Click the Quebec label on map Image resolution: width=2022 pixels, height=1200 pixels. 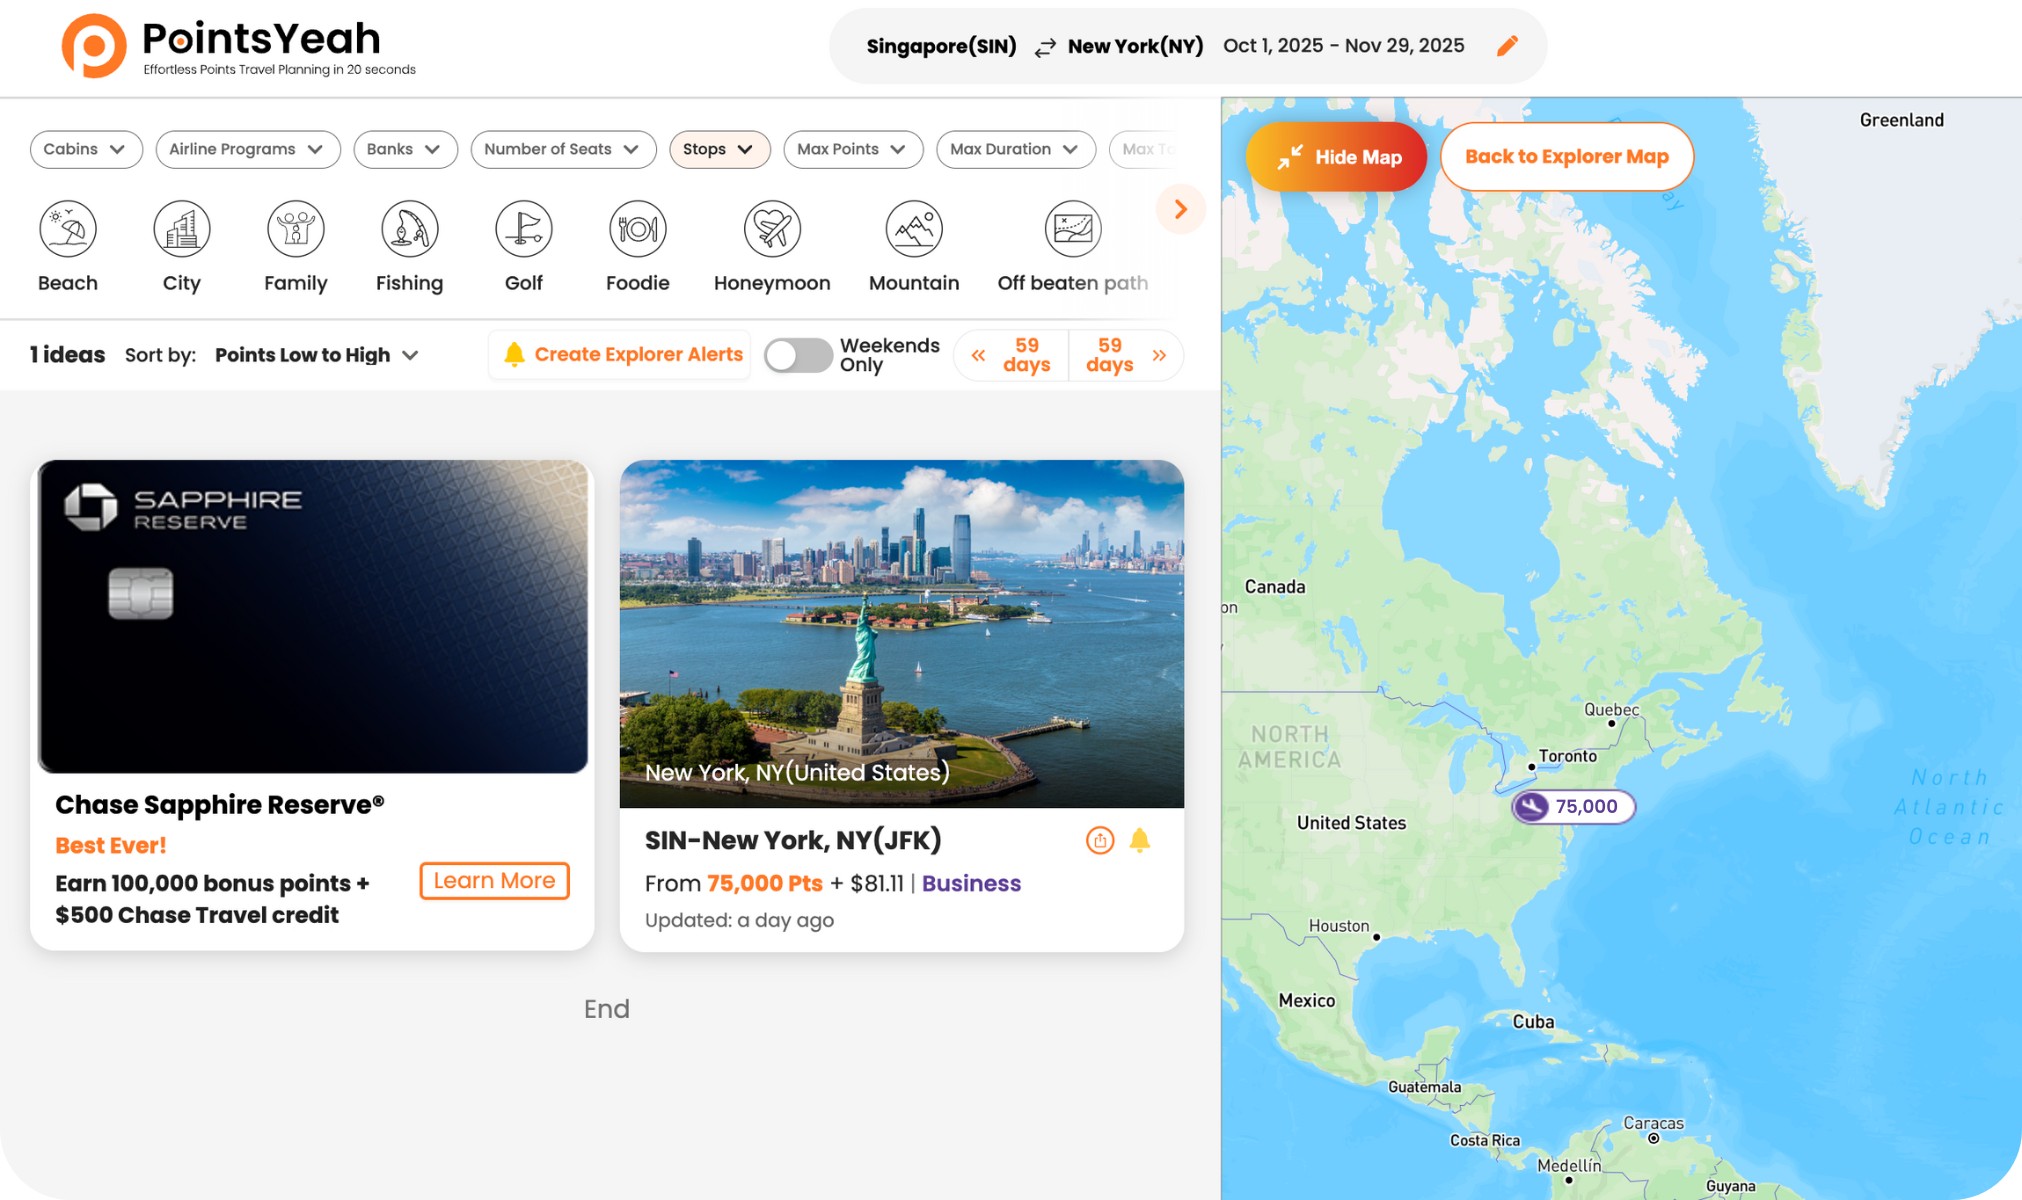tap(1611, 710)
